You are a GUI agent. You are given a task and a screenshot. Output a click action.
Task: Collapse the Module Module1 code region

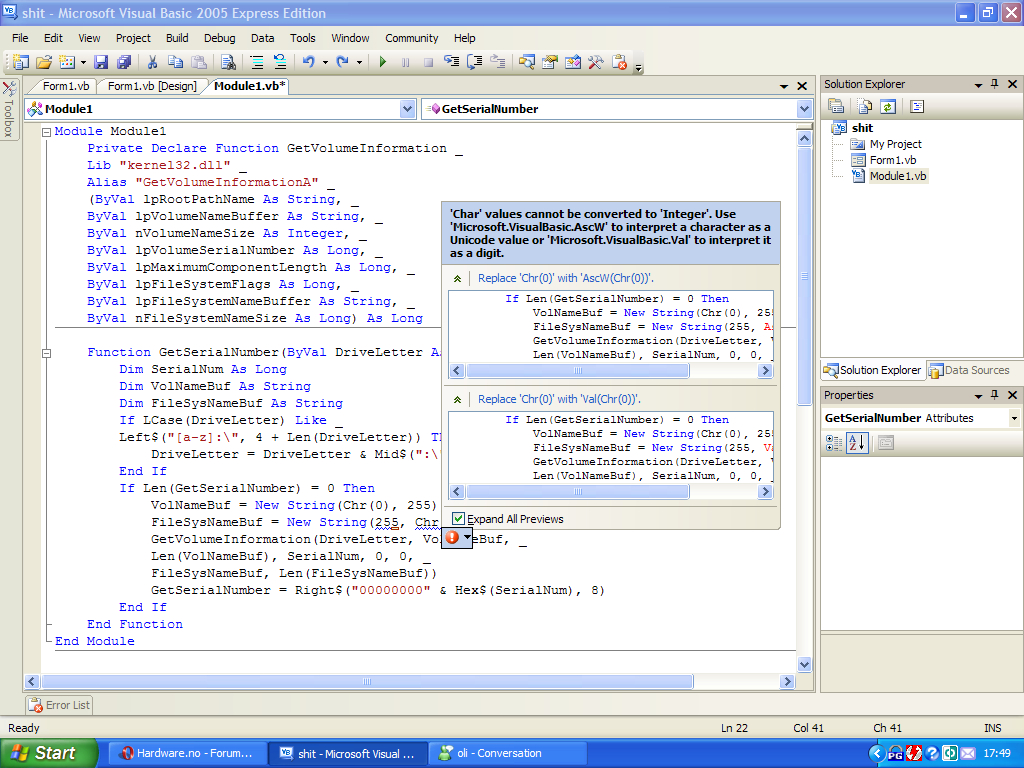[x=46, y=132]
